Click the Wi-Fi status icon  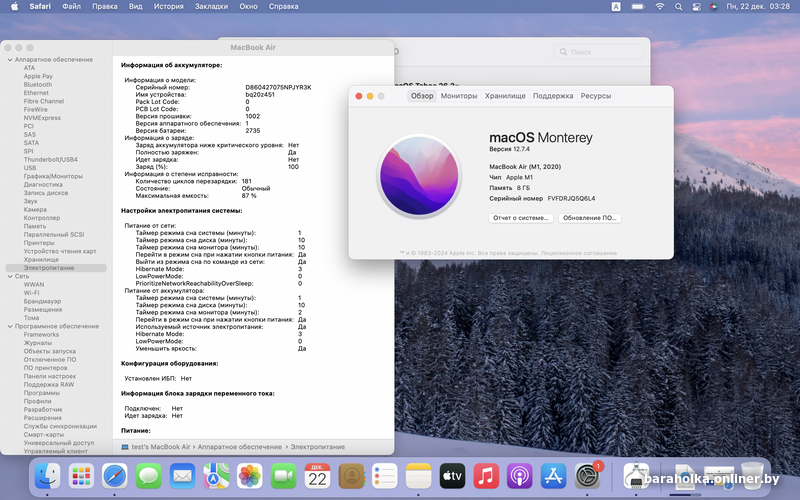tap(660, 6)
